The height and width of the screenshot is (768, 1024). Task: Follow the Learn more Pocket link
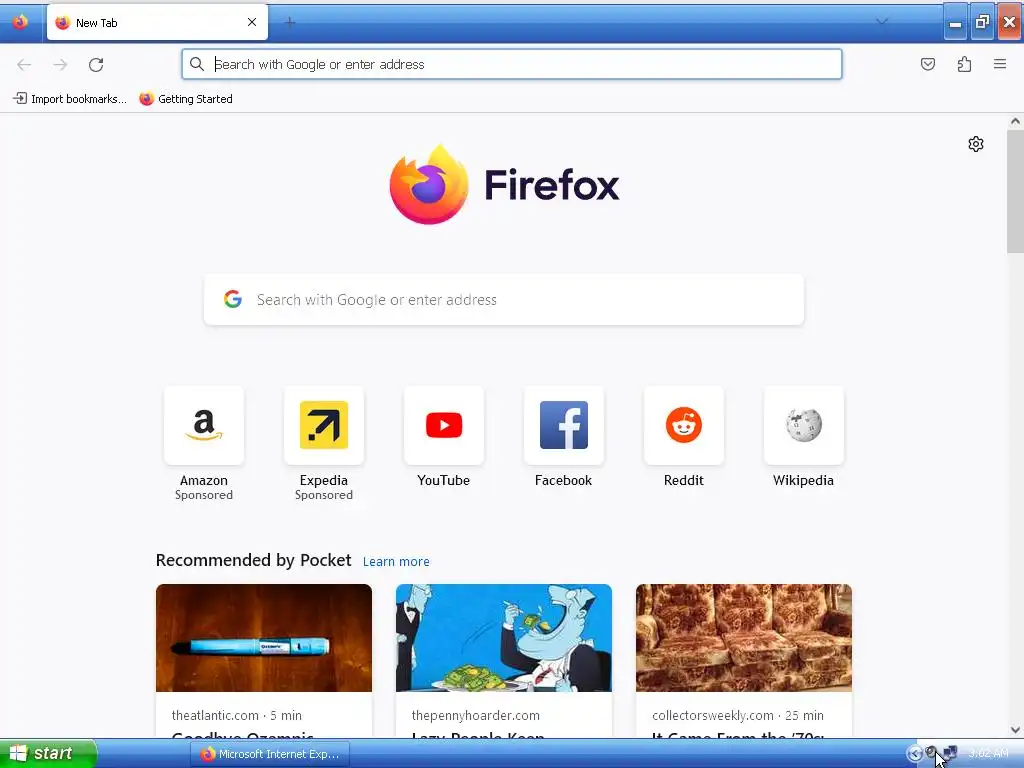tap(396, 562)
